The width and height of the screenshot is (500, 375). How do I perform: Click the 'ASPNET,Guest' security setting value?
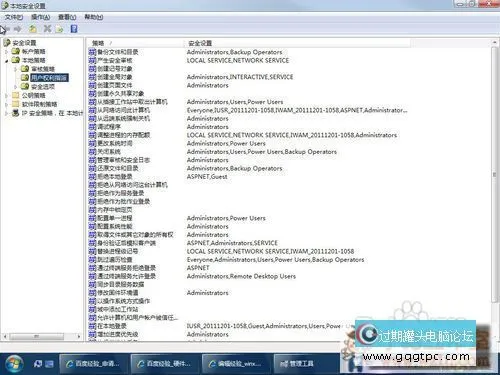coord(207,177)
